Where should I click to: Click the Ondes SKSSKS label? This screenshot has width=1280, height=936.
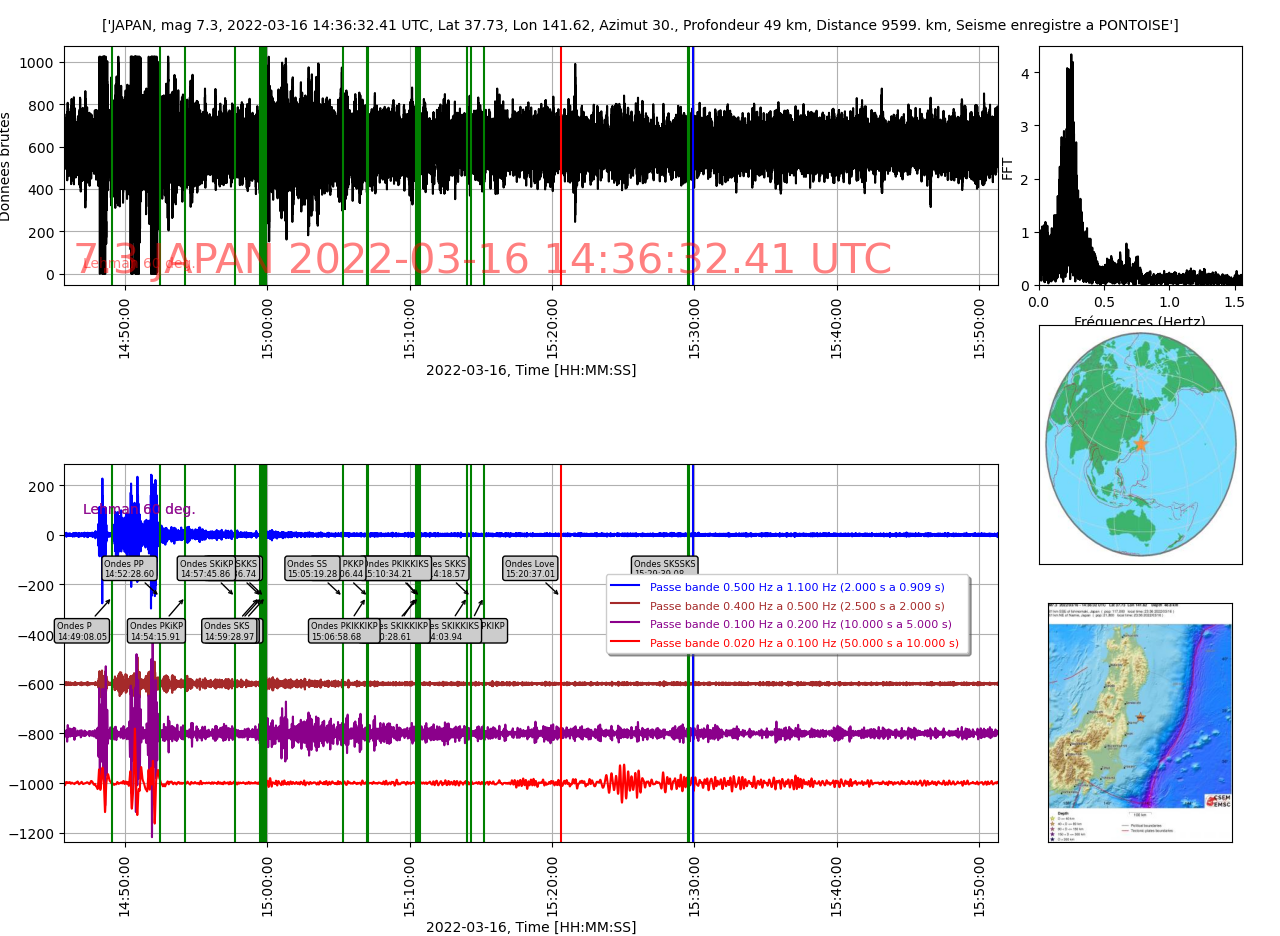(664, 566)
